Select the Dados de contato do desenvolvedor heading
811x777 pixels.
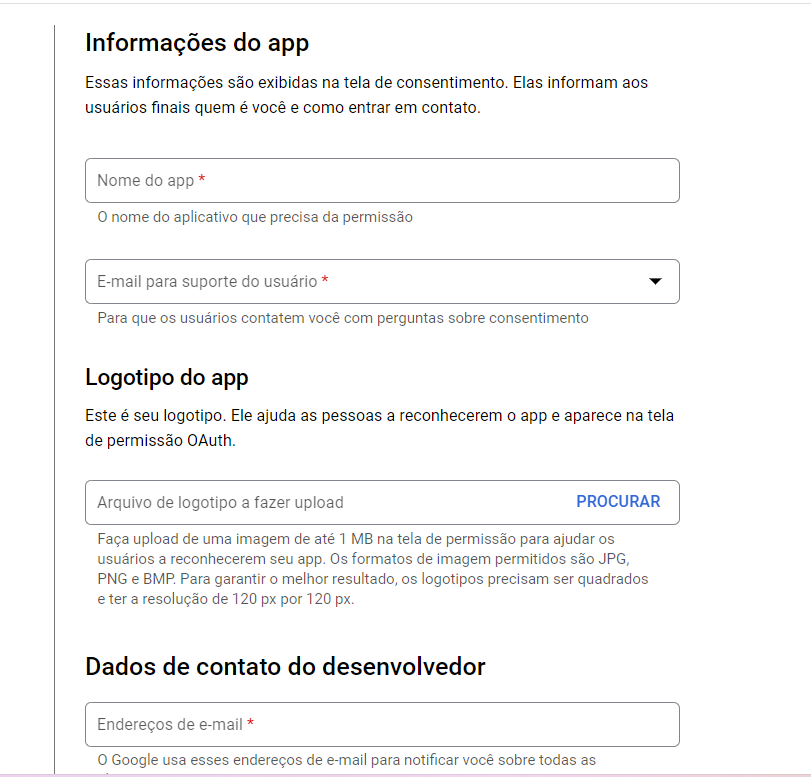pyautogui.click(x=285, y=667)
